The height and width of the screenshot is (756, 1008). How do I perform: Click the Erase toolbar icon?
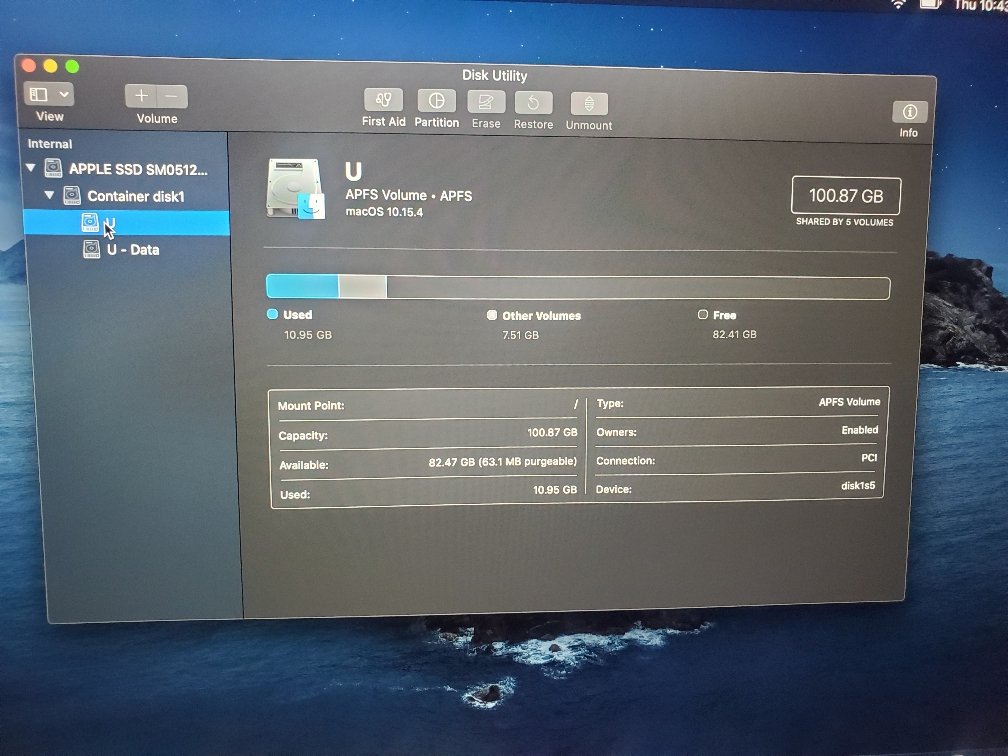(x=486, y=102)
